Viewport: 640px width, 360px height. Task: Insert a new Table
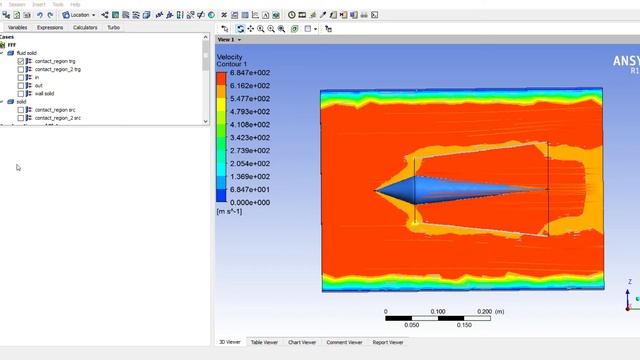pos(244,15)
